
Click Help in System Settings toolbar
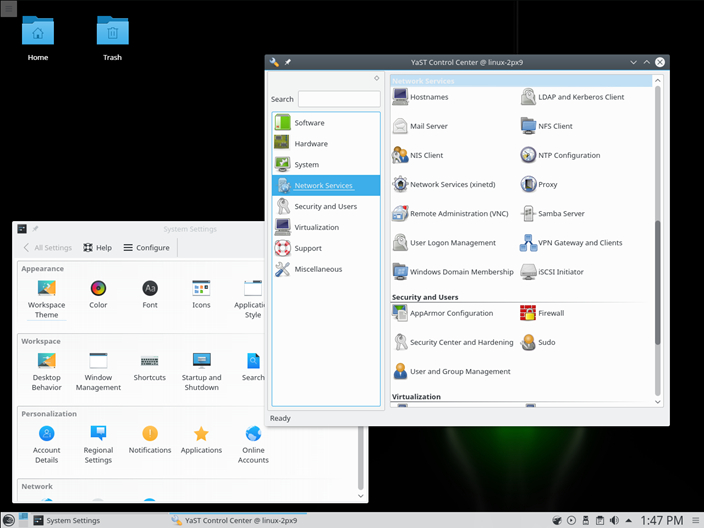pos(97,247)
